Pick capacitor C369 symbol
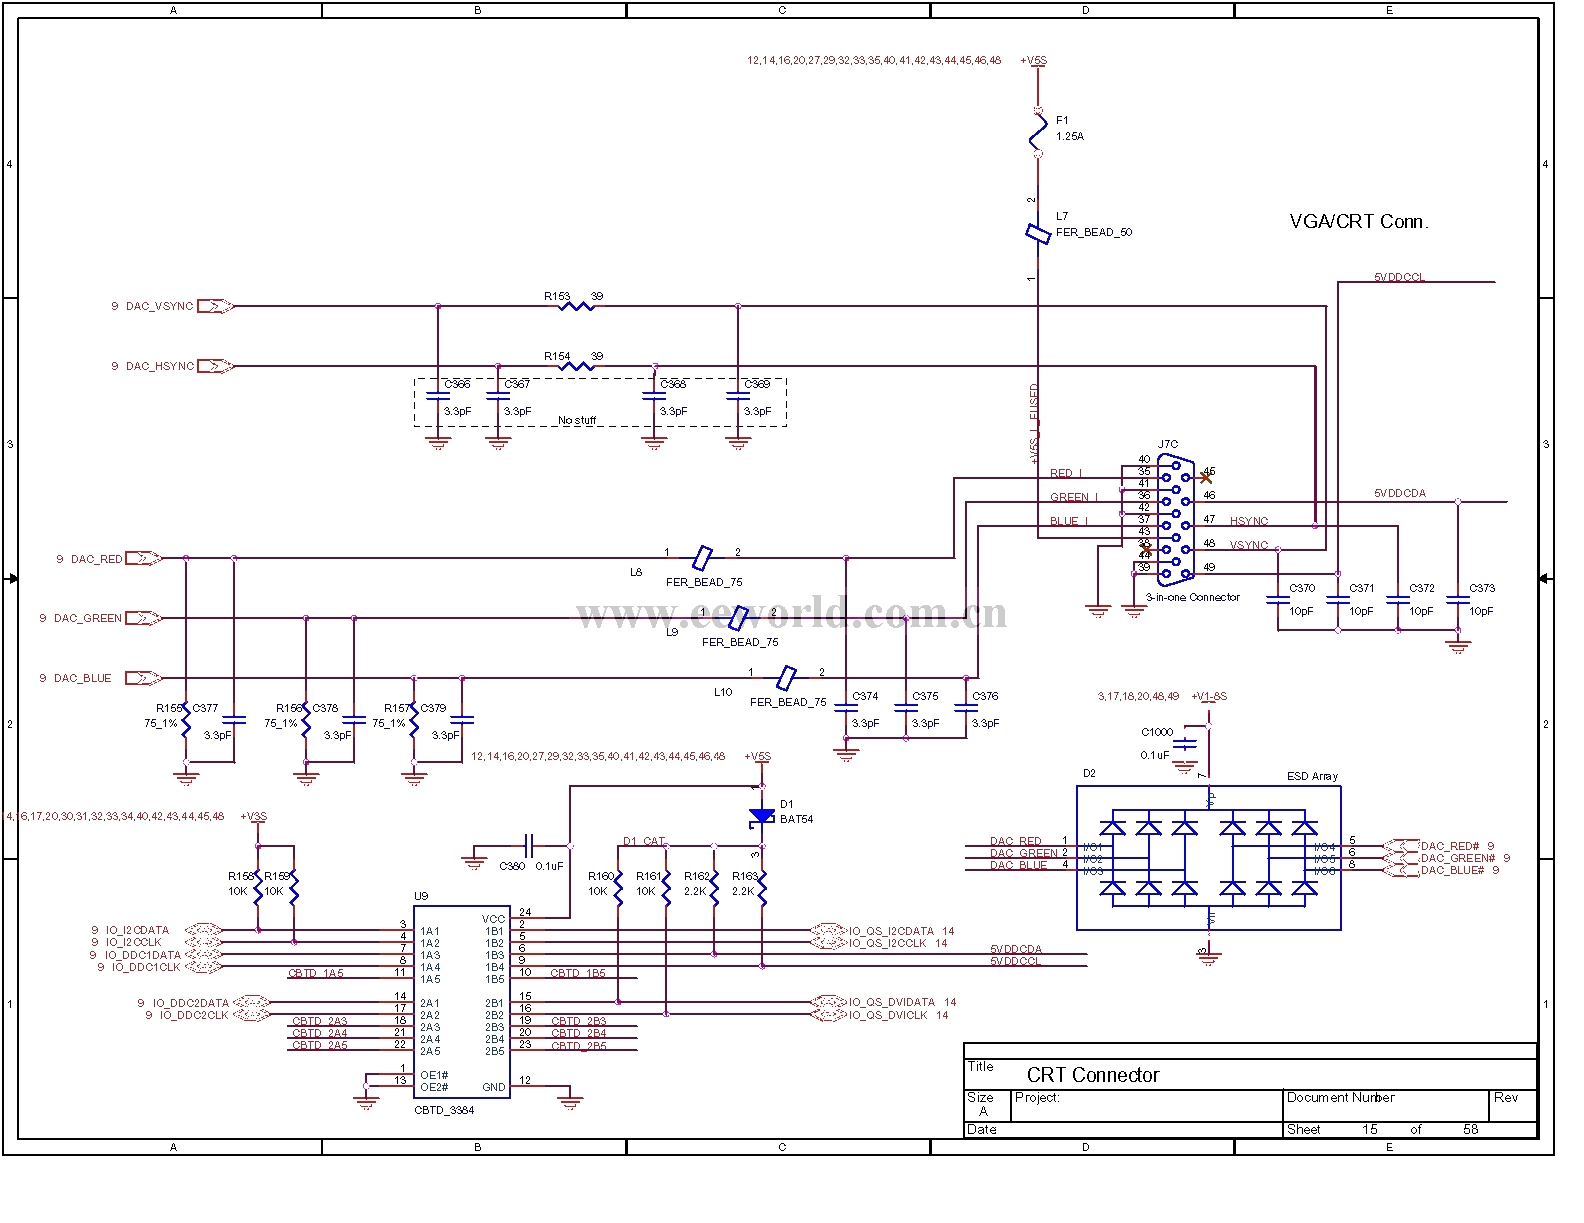1584x1223 pixels. click(x=738, y=397)
